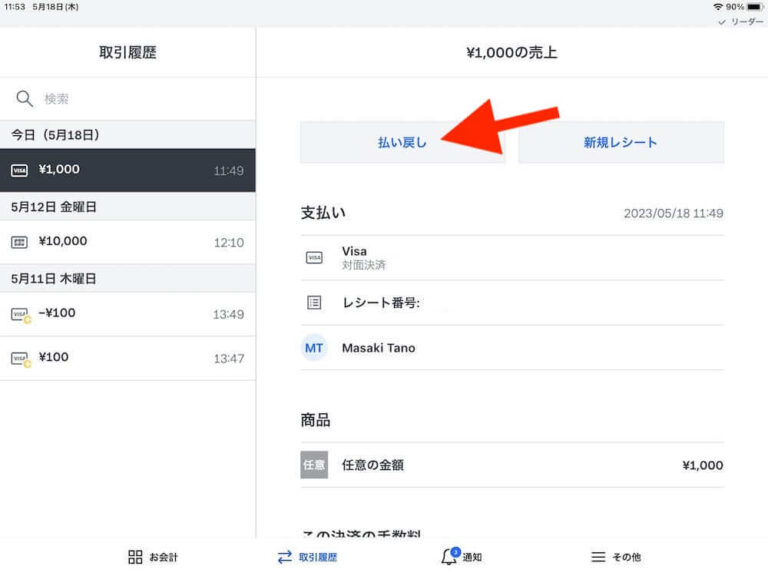Open the ¥10,000 transaction from 12:10
This screenshot has height=576, width=768.
pyautogui.click(x=127, y=241)
